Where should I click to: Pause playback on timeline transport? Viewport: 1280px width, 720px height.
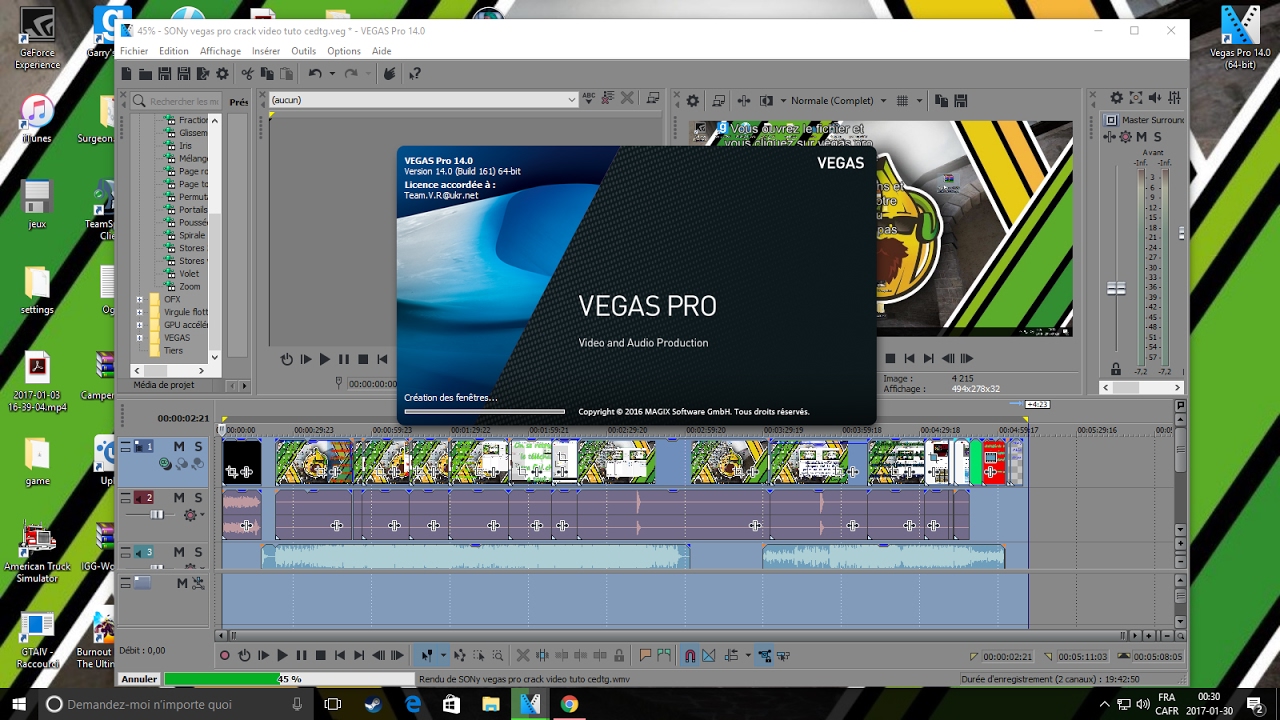click(301, 656)
